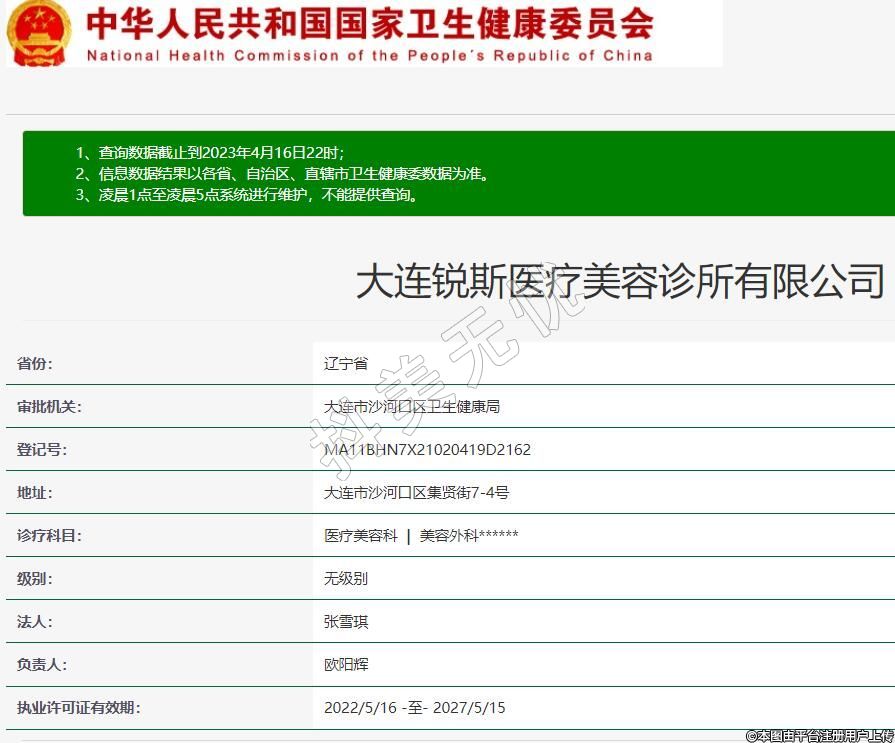Screen dimensions: 895x743
Task: Click the third notice about system maintenance hours
Action: (x=247, y=195)
